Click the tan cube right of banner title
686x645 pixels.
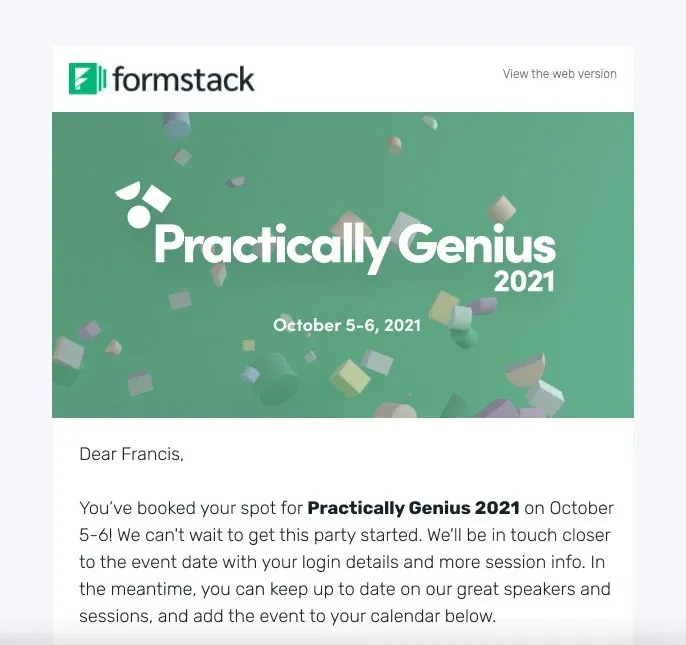[x=501, y=208]
